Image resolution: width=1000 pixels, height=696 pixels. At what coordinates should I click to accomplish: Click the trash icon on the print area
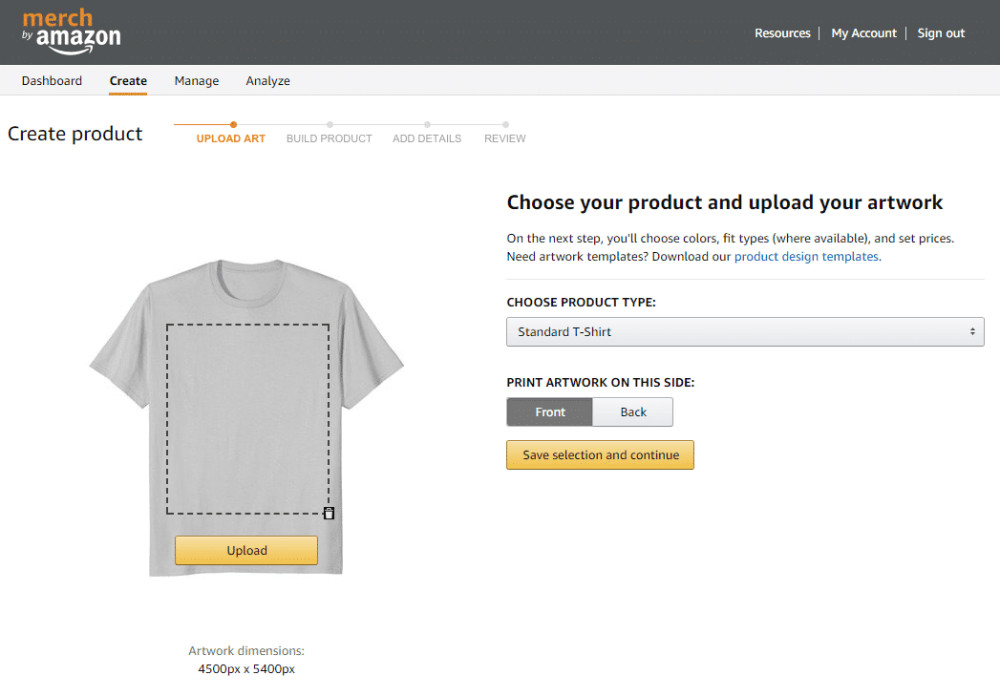click(329, 513)
